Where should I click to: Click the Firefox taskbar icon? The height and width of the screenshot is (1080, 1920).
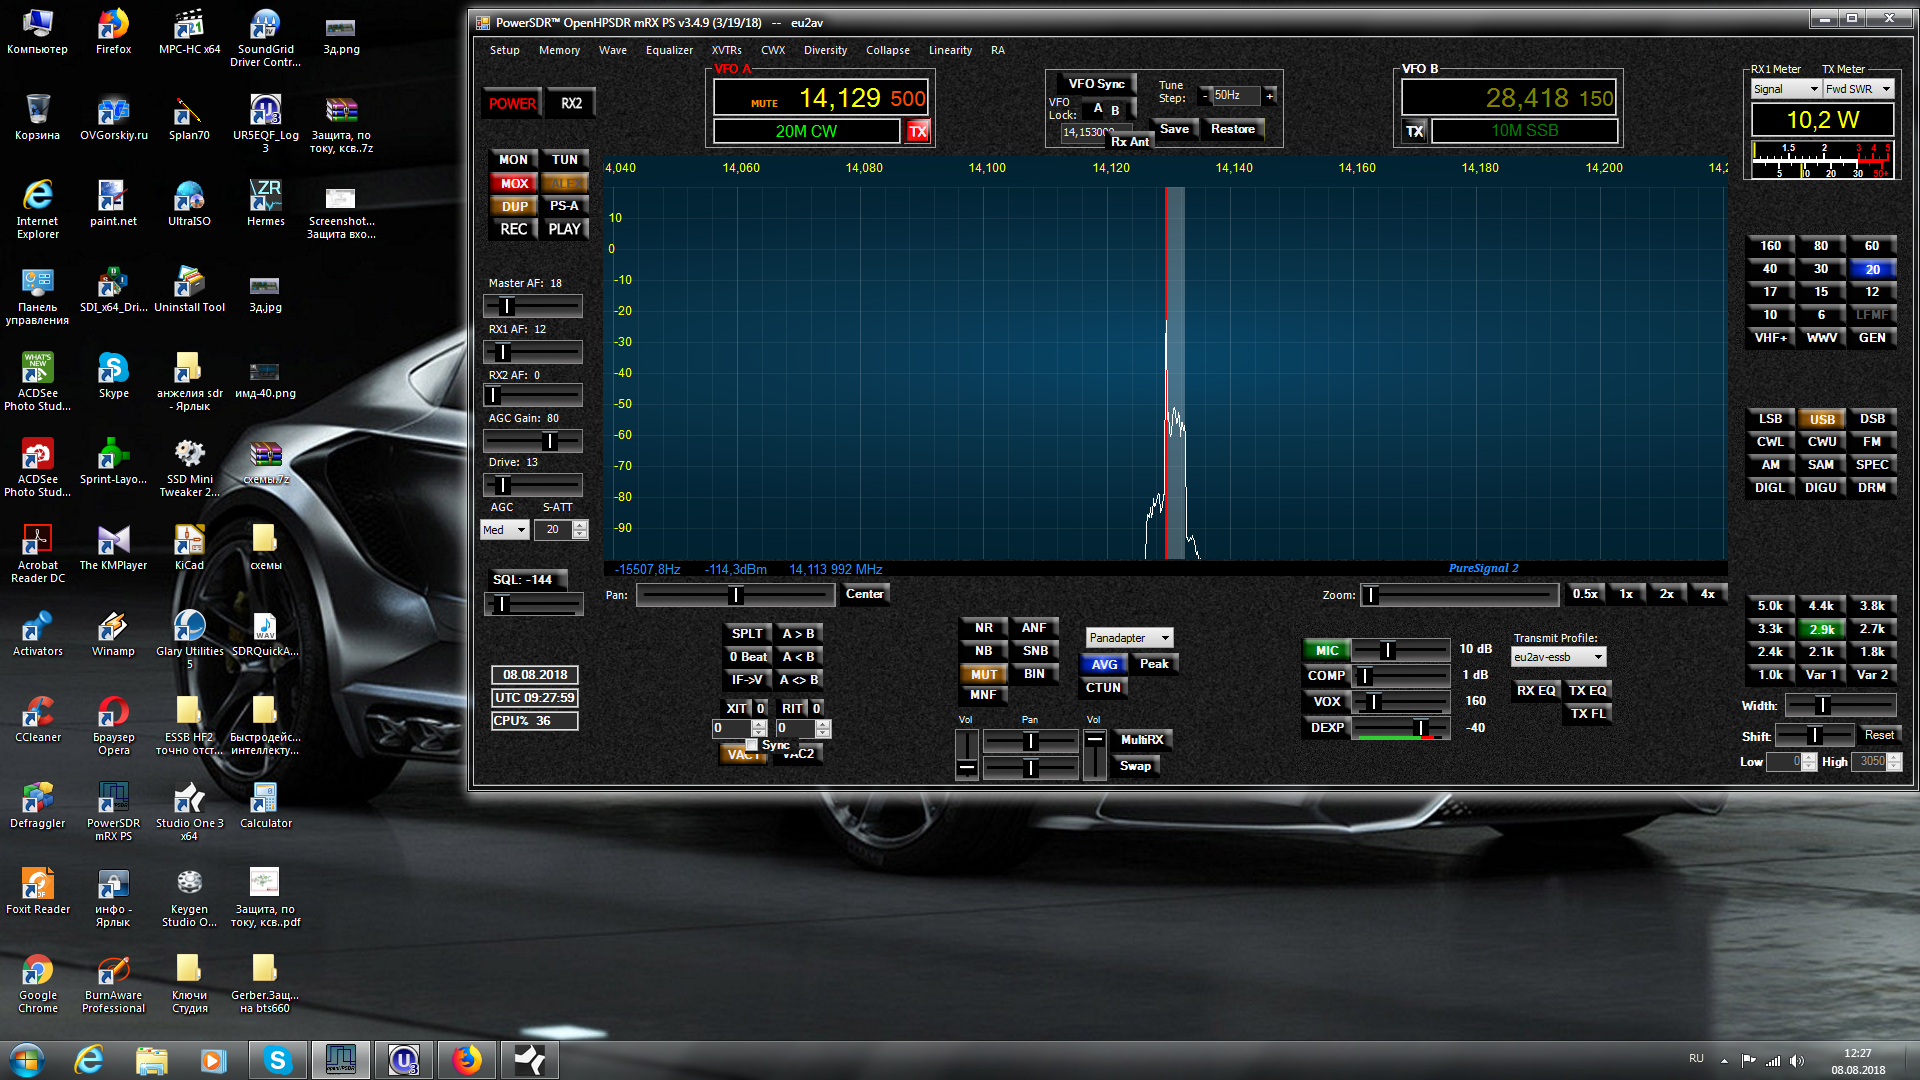pyautogui.click(x=466, y=1060)
